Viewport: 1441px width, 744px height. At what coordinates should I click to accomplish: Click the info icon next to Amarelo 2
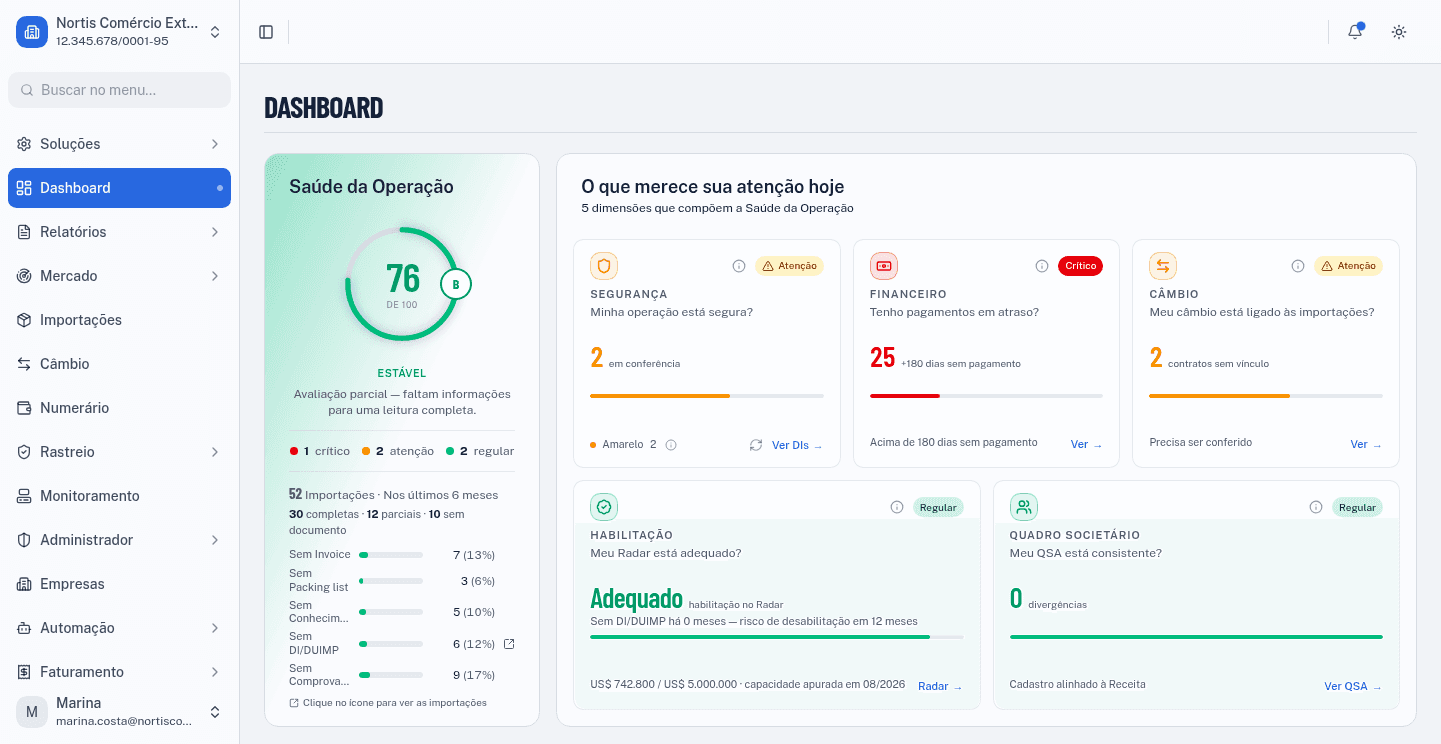coord(671,445)
